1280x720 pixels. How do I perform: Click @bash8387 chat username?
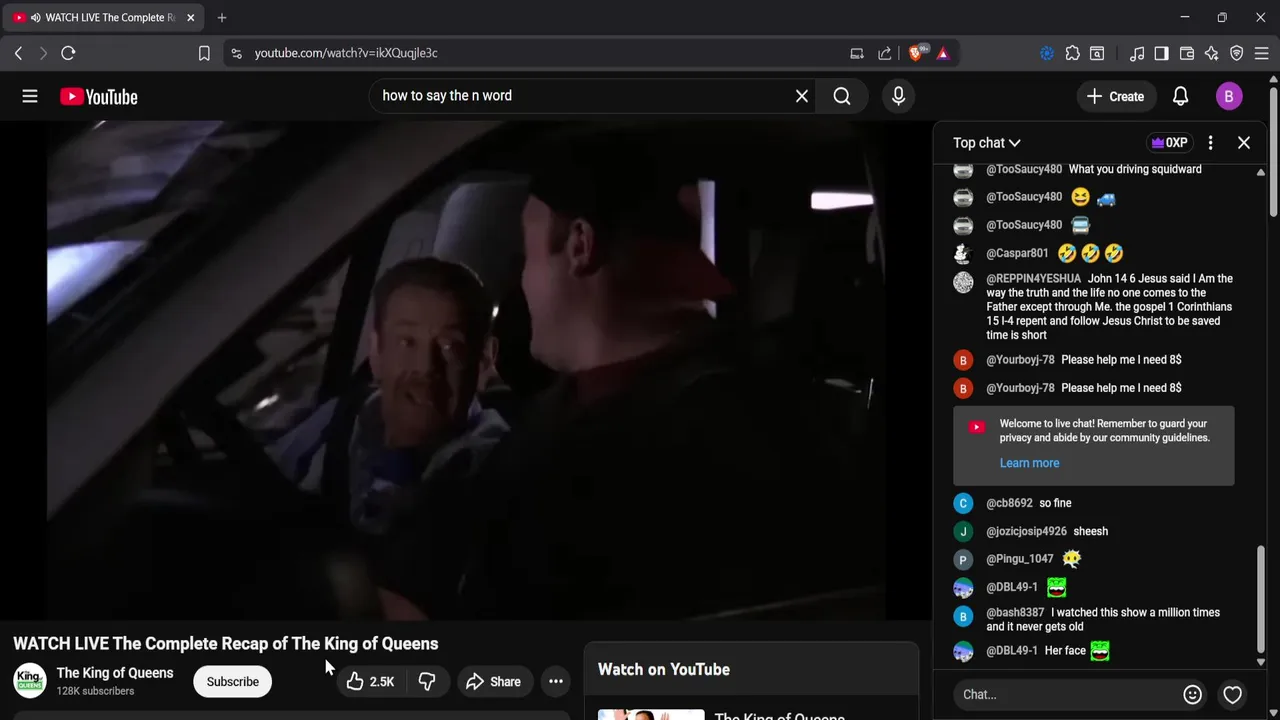(x=1015, y=613)
